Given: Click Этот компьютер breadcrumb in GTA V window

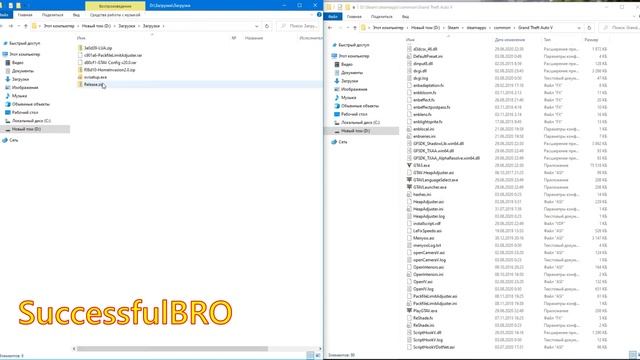Looking at the screenshot, I should point(388,28).
